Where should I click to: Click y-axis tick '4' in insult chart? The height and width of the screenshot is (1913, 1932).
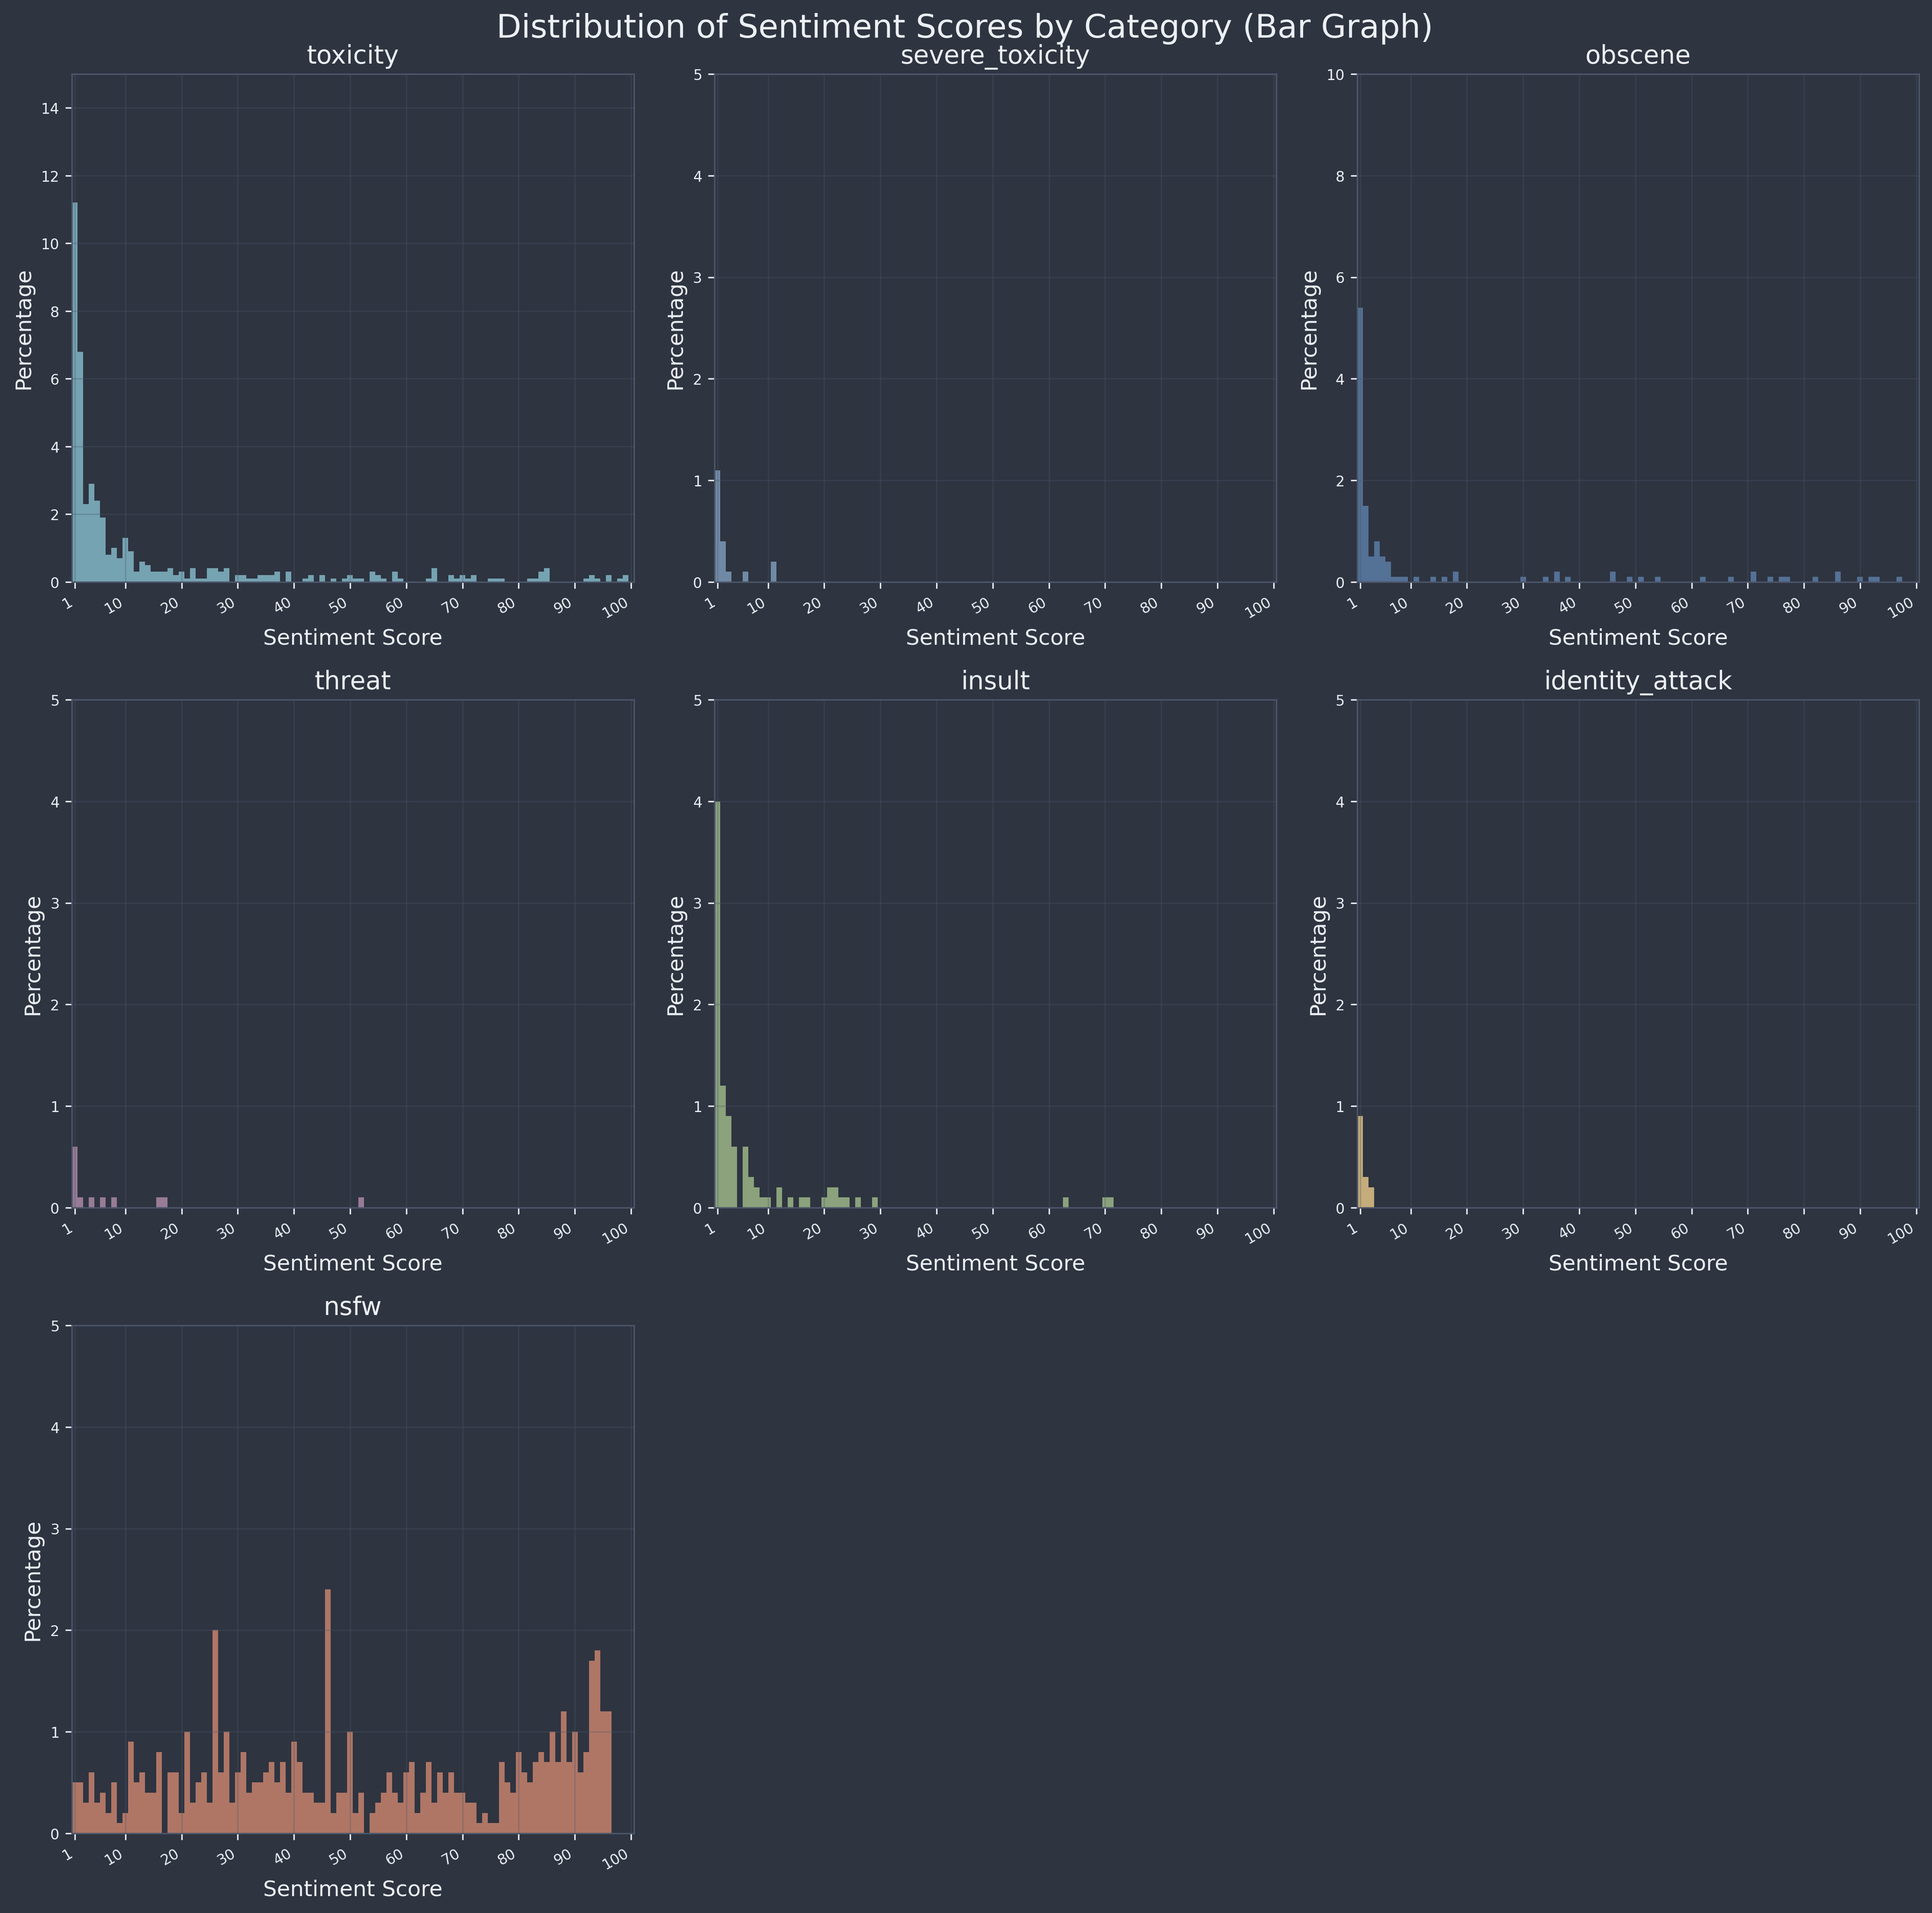click(699, 802)
